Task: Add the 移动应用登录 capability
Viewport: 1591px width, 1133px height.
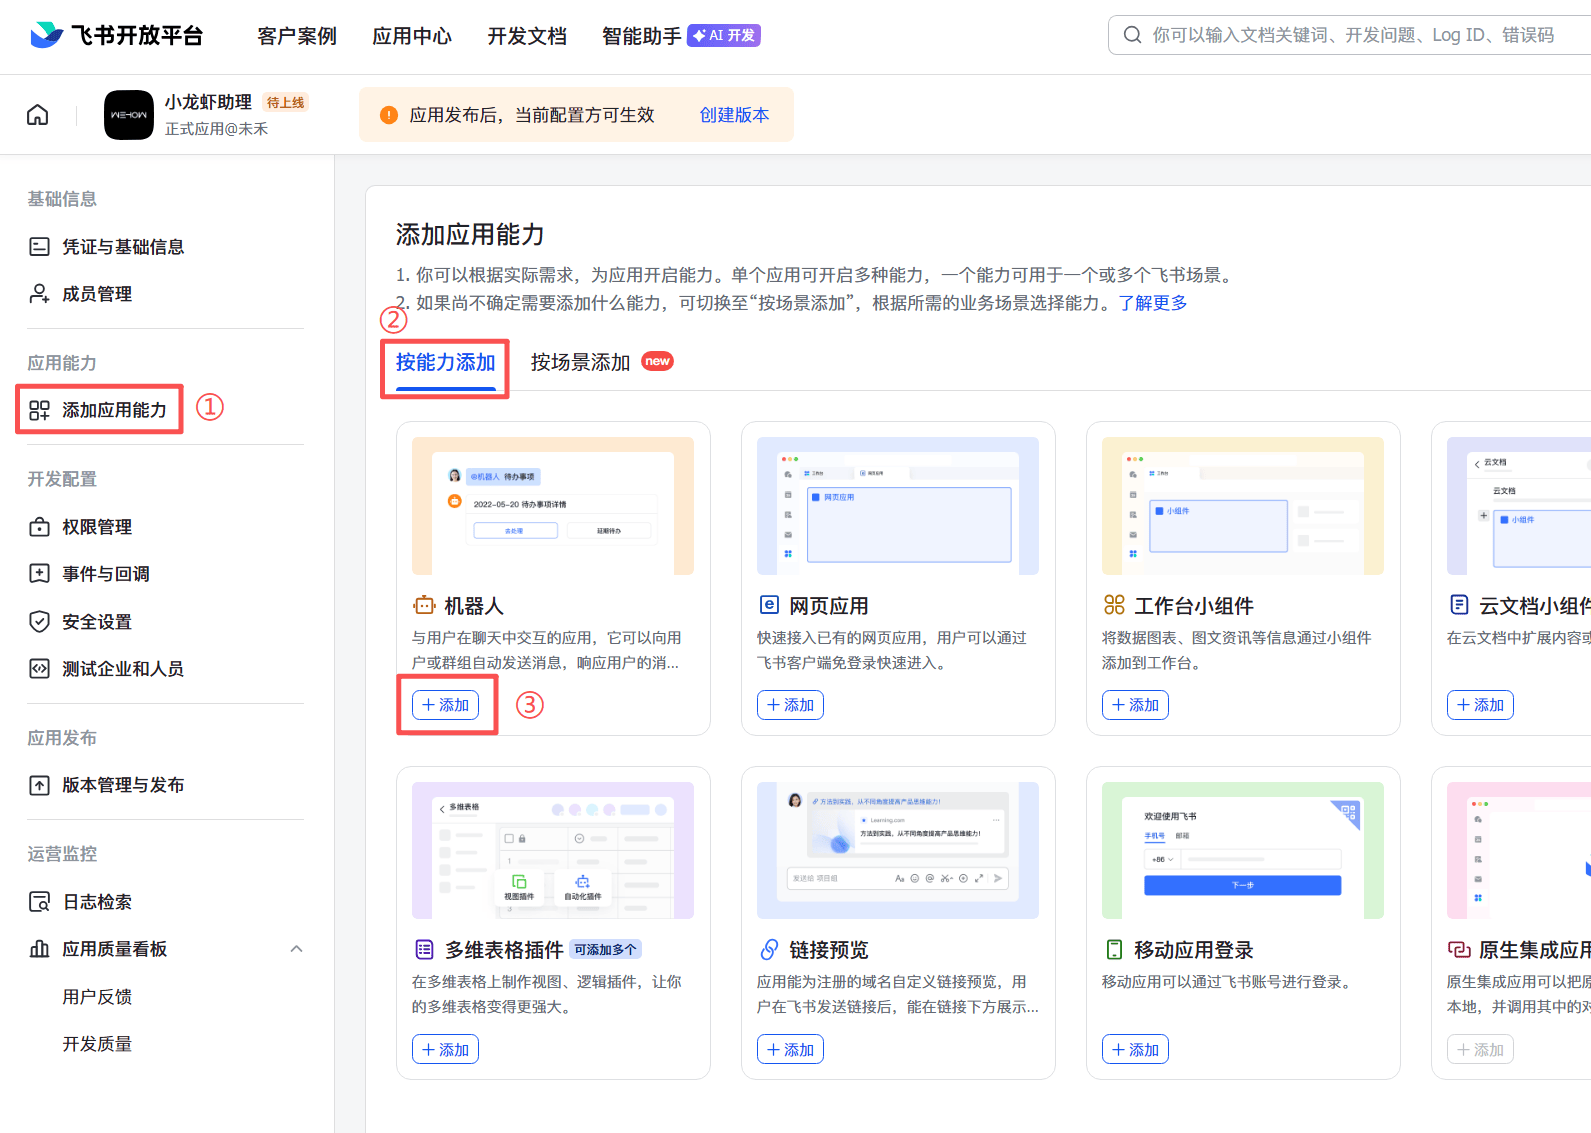Action: point(1135,1049)
